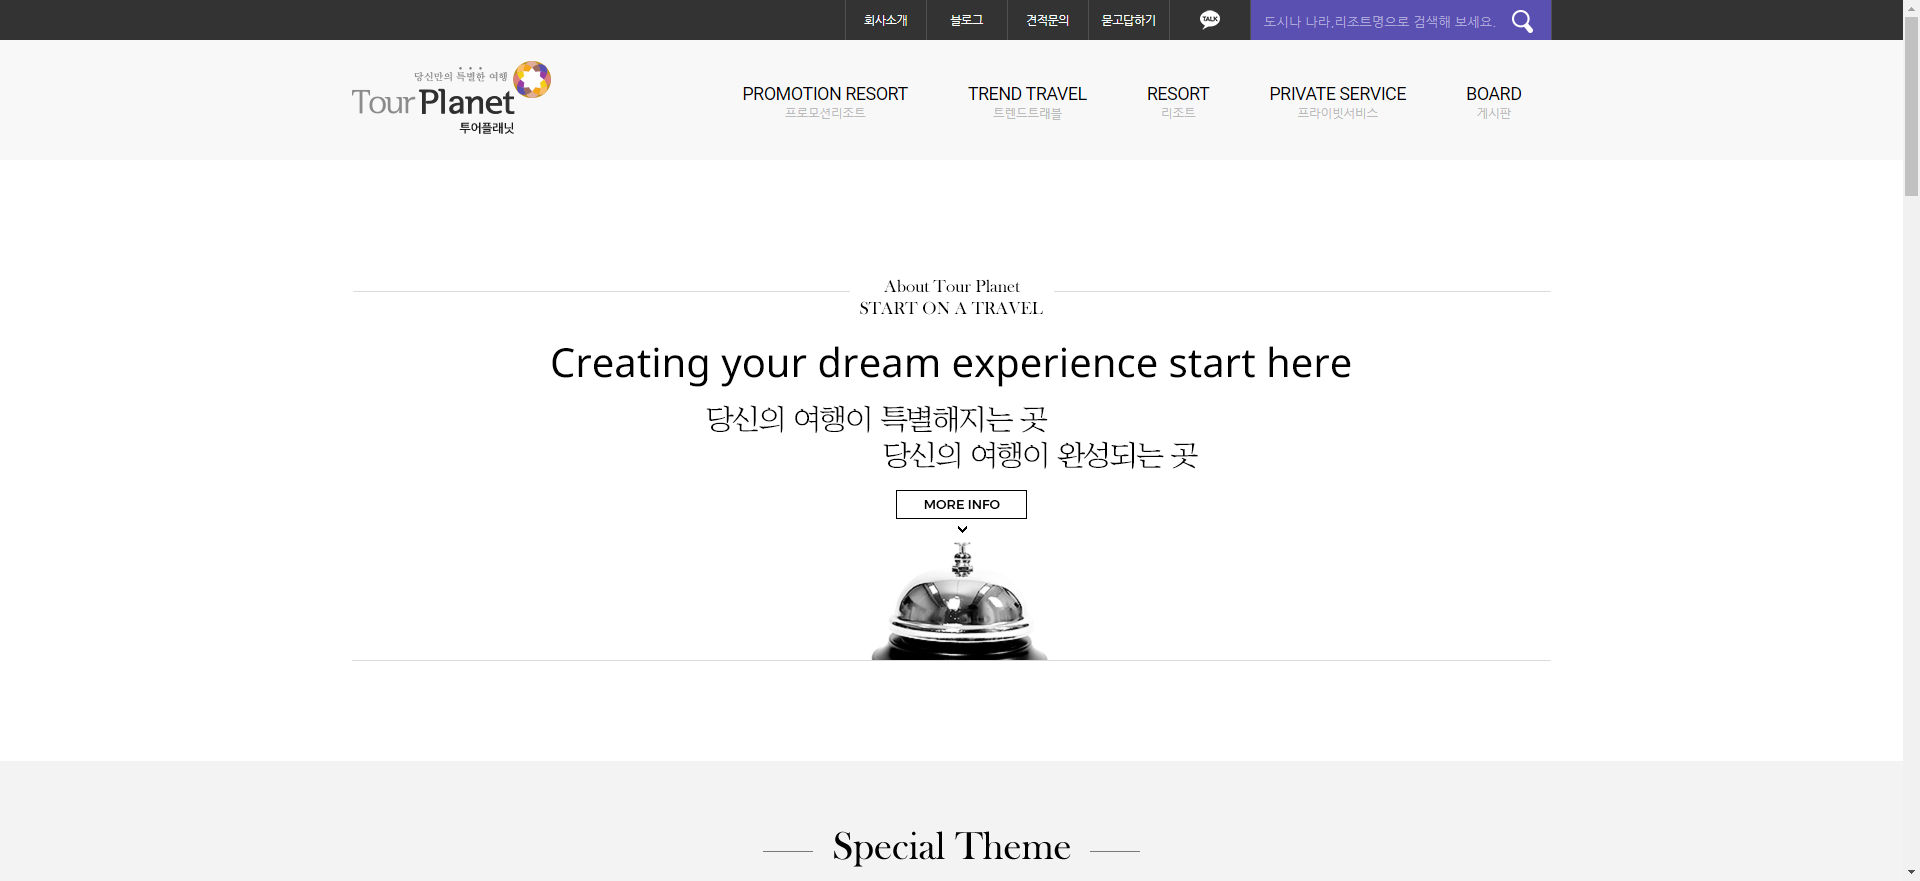Open the BOARD menu
Screen dimensions: 1920x881
pyautogui.click(x=1493, y=95)
